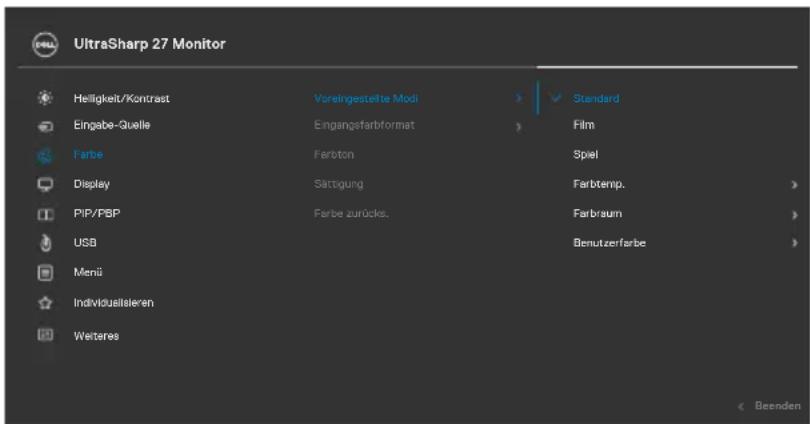Click the Dell logo icon
810x424 pixels.
click(45, 44)
